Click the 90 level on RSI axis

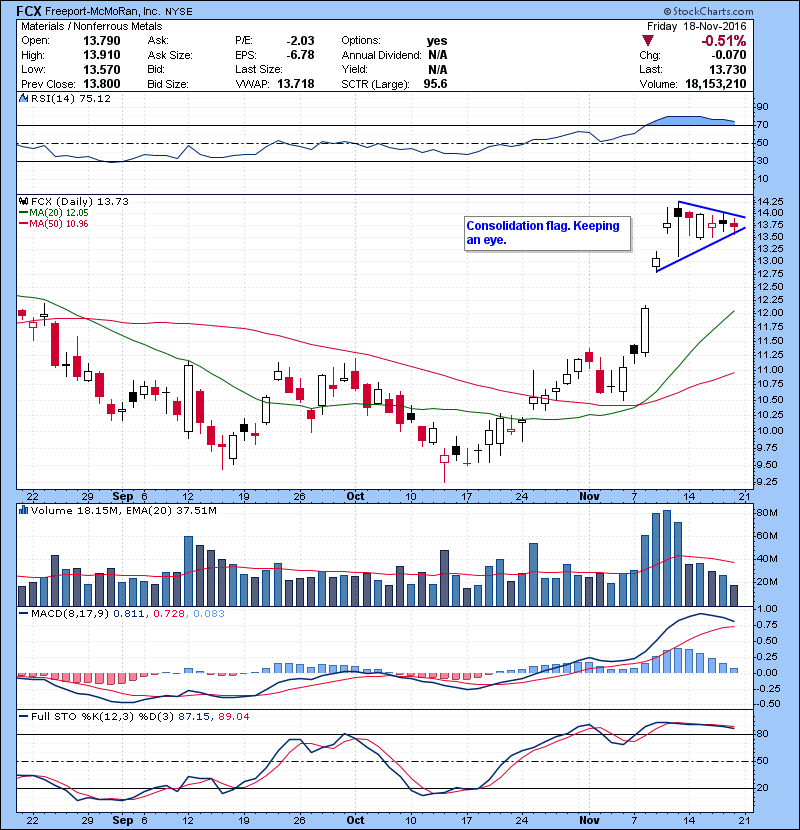pyautogui.click(x=762, y=107)
